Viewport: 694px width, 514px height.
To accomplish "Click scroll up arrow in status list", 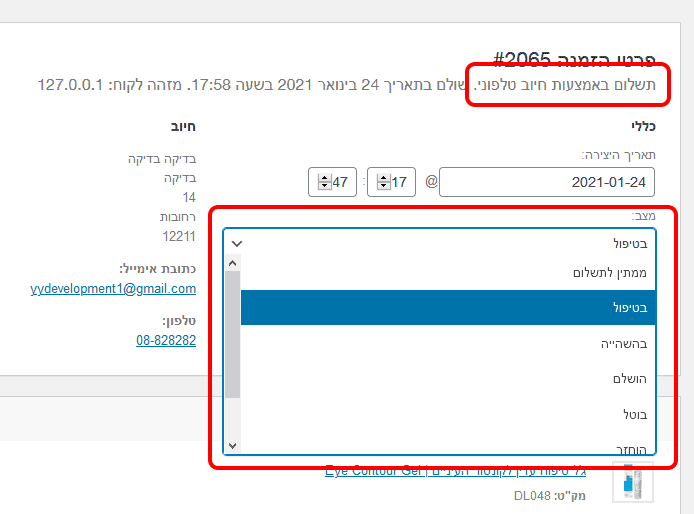I will tap(233, 263).
